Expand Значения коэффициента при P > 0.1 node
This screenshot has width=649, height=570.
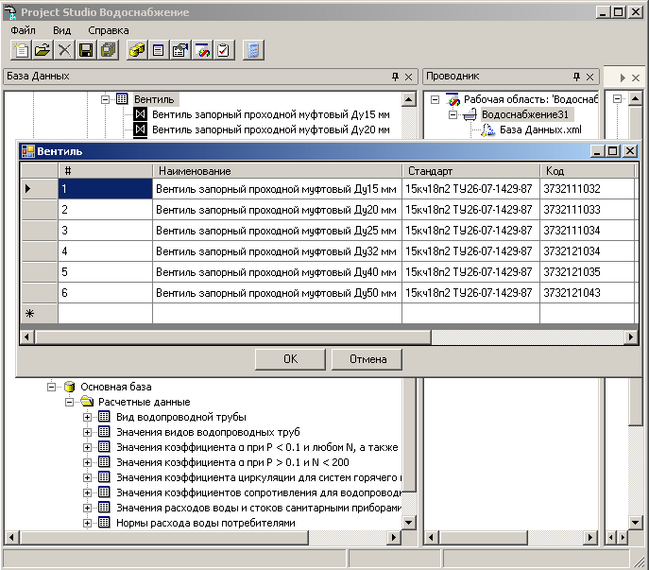click(x=87, y=462)
